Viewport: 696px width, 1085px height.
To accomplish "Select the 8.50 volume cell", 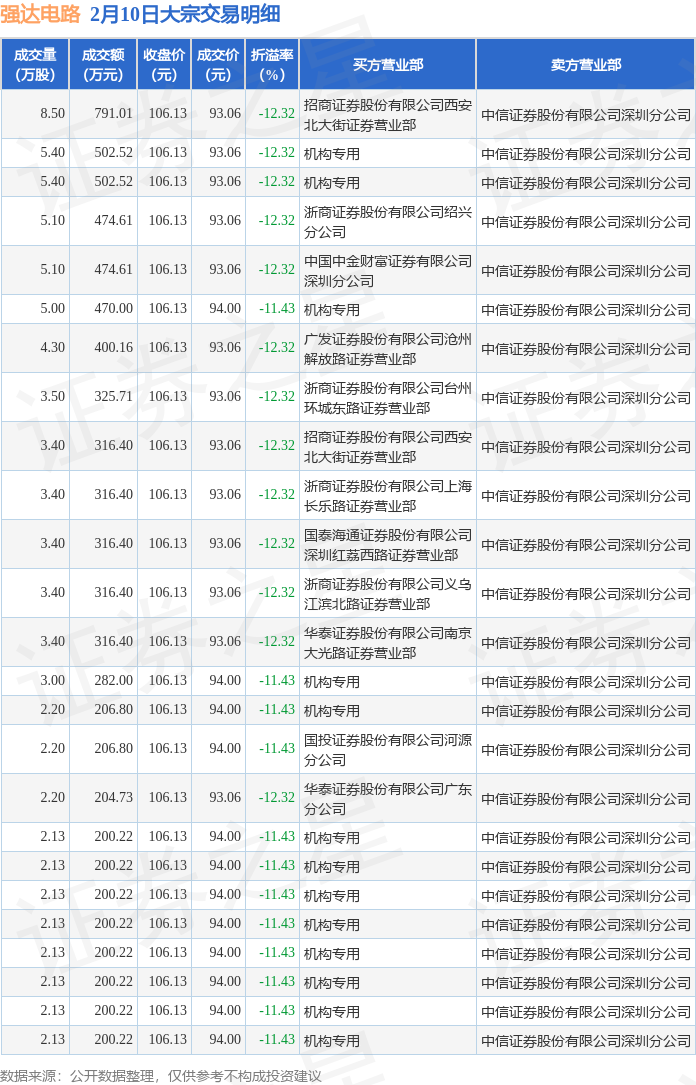I will [x=53, y=114].
